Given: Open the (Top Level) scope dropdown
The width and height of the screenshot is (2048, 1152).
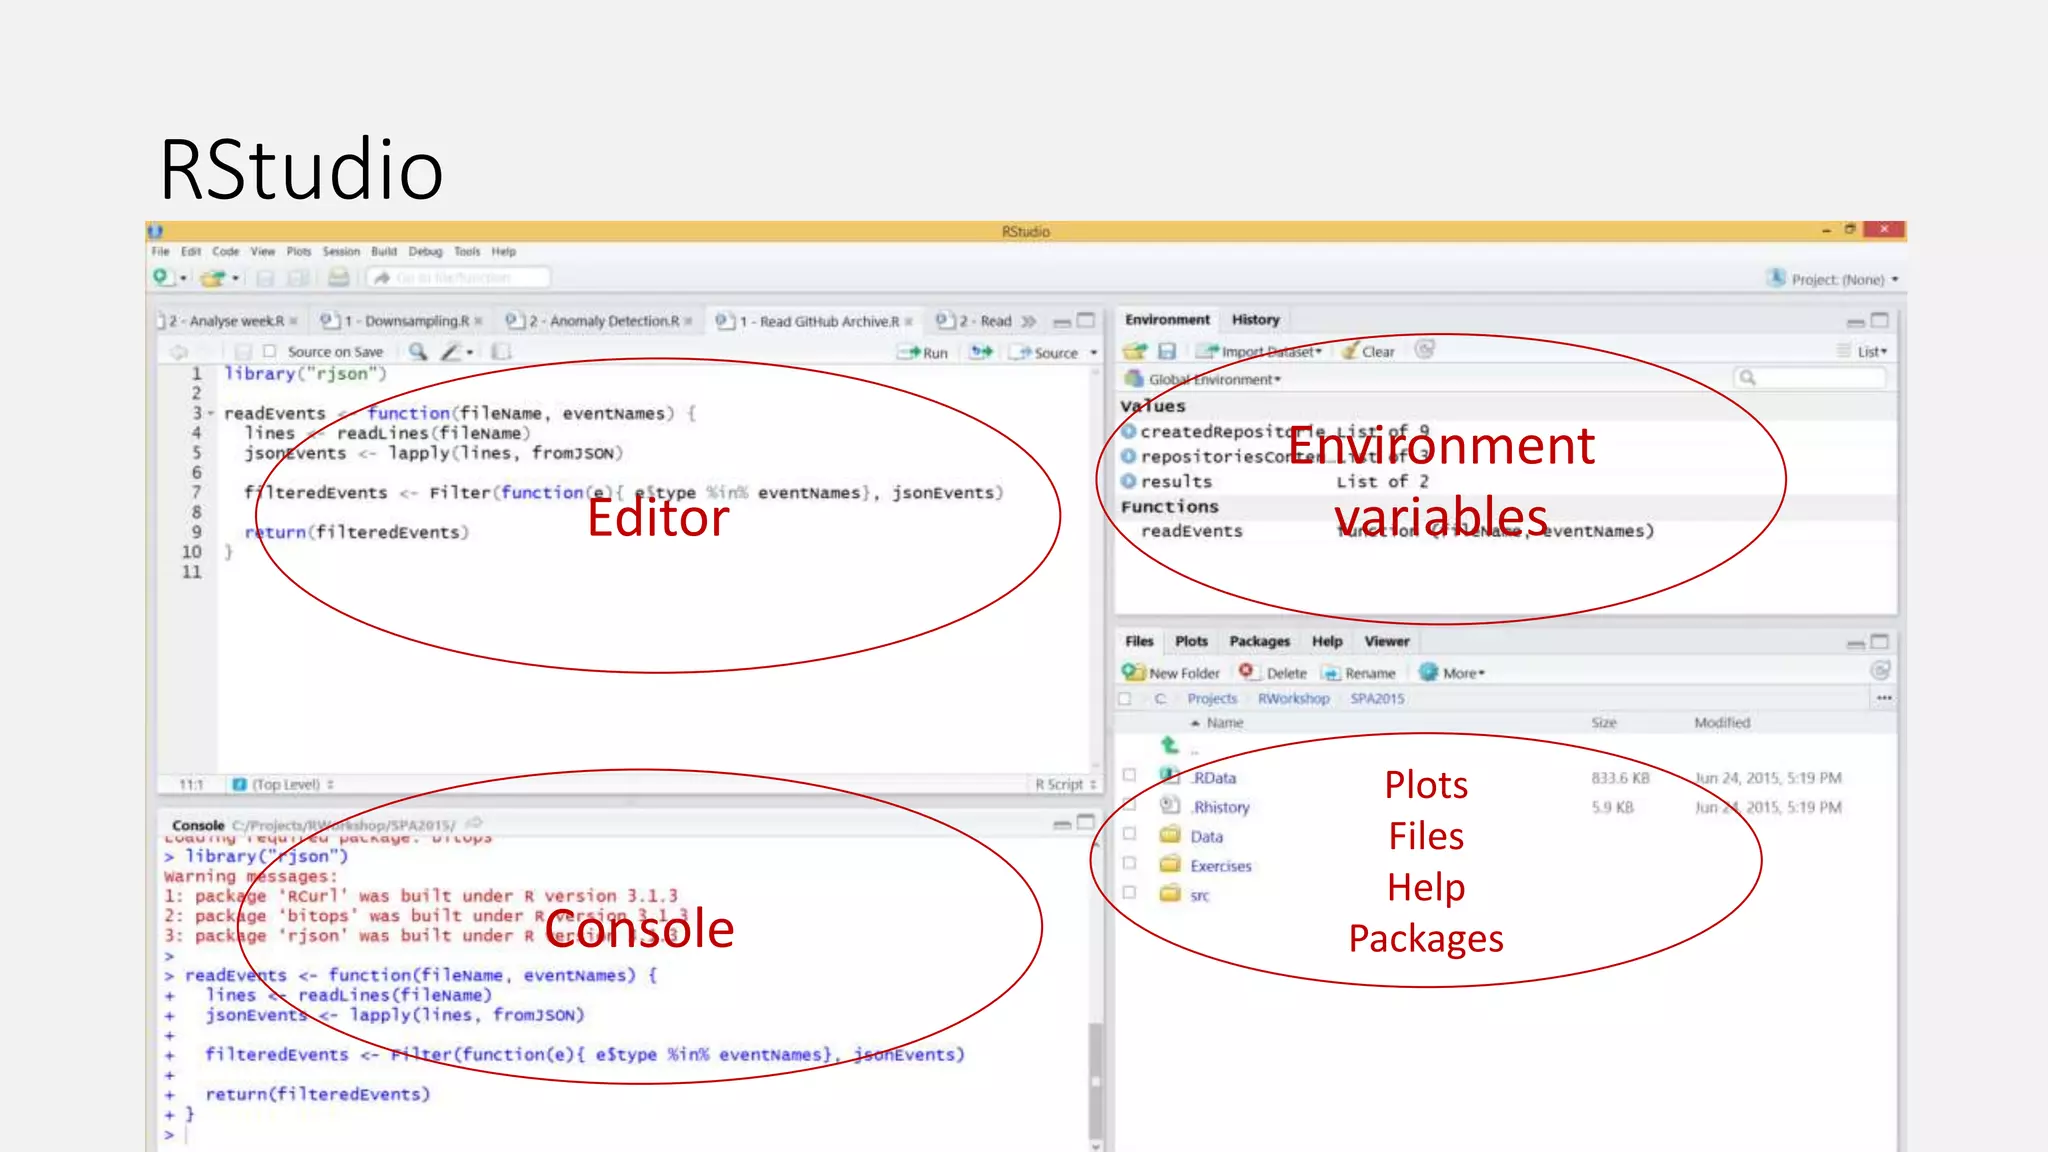Looking at the screenshot, I should (283, 784).
